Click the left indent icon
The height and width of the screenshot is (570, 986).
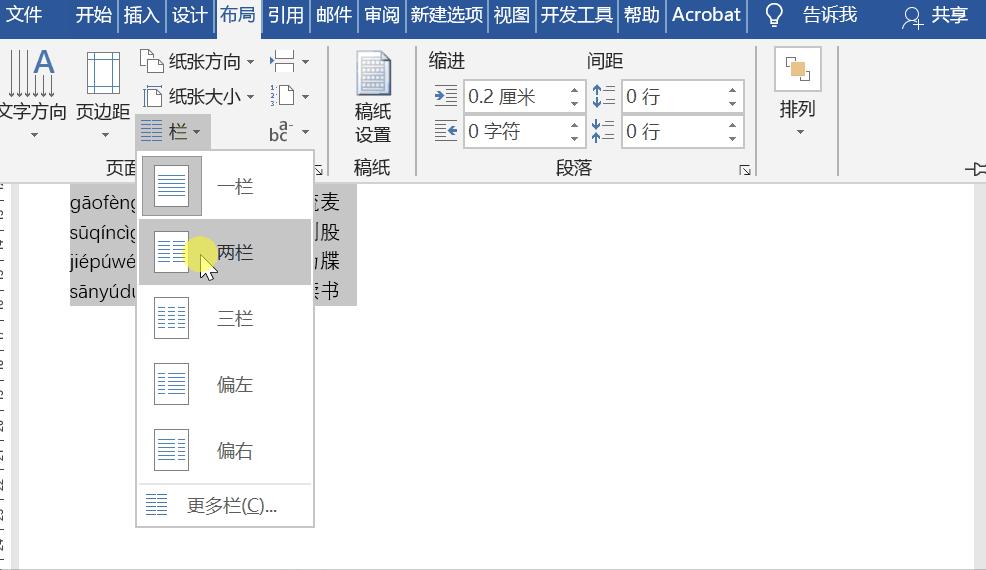[446, 96]
